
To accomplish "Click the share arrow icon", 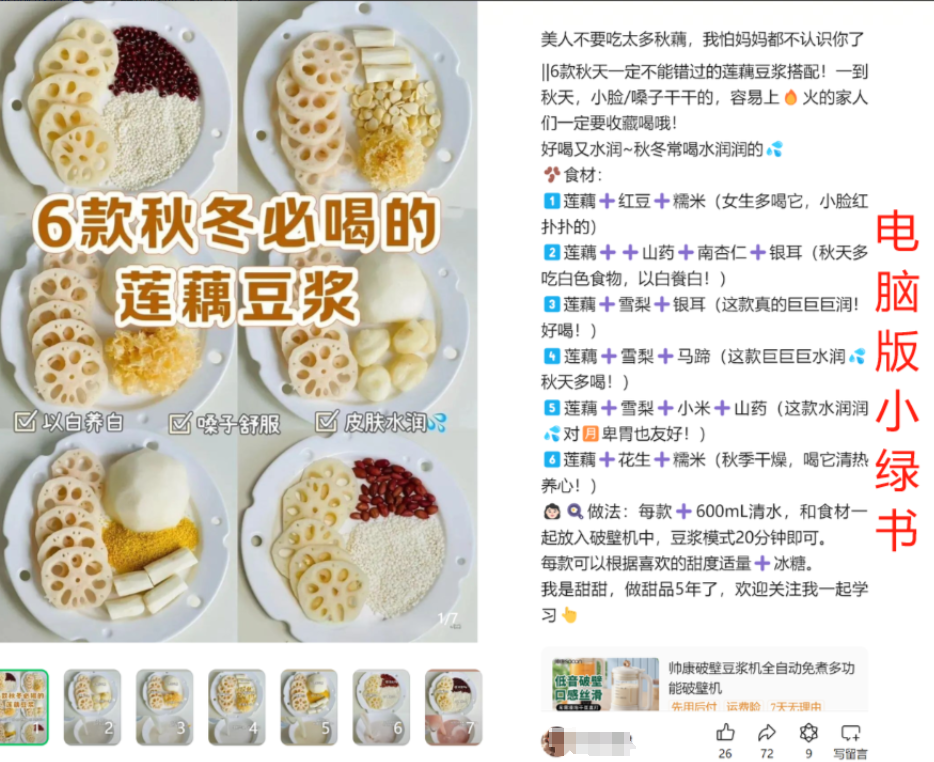I will pos(767,732).
